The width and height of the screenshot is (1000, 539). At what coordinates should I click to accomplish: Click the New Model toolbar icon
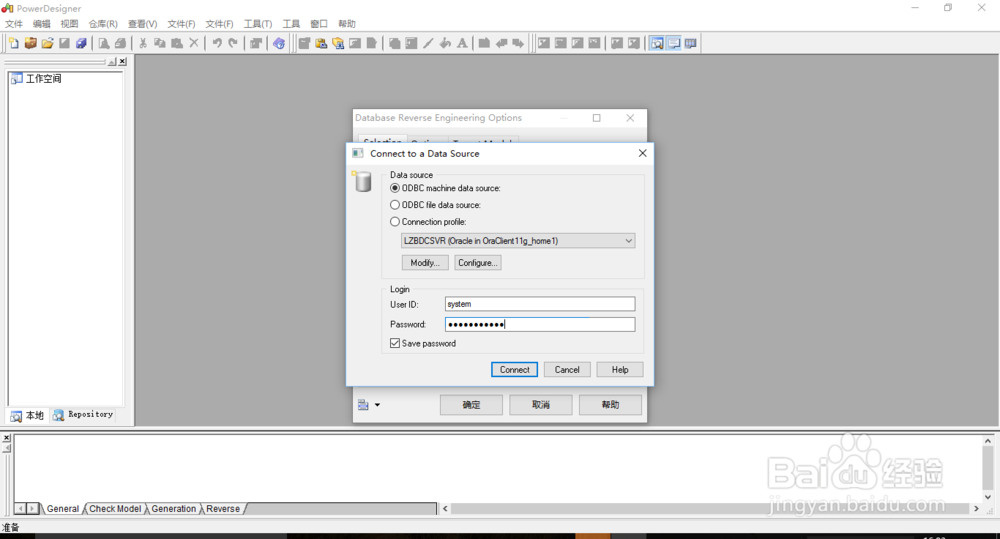13,43
